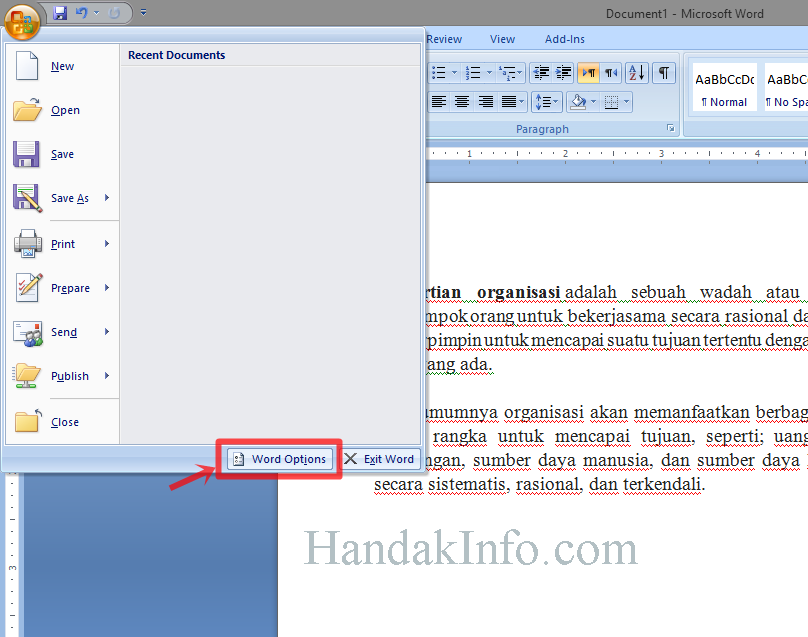This screenshot has height=637, width=808.
Task: Click the Redo icon in Quick Access
Action: point(114,13)
